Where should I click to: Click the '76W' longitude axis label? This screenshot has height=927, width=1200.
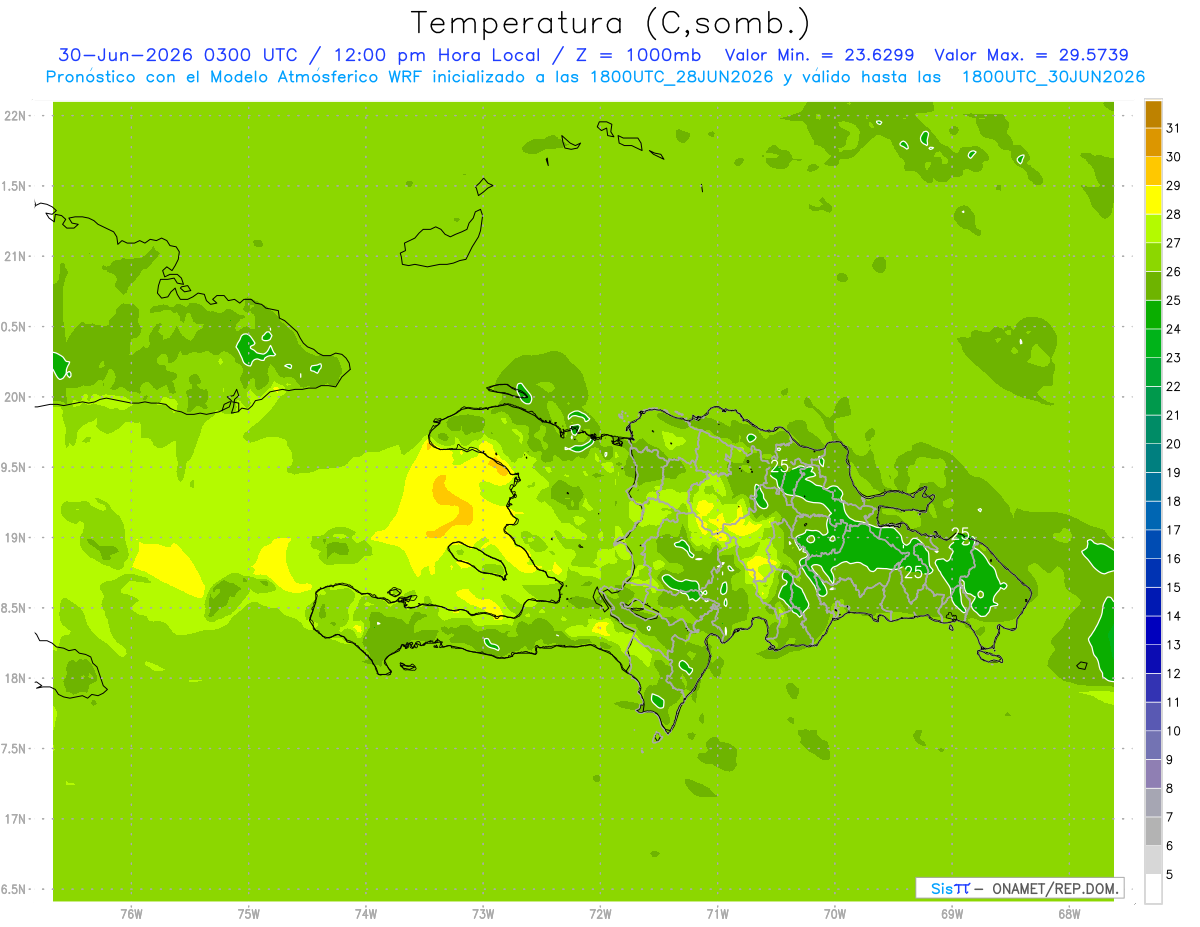tap(131, 914)
